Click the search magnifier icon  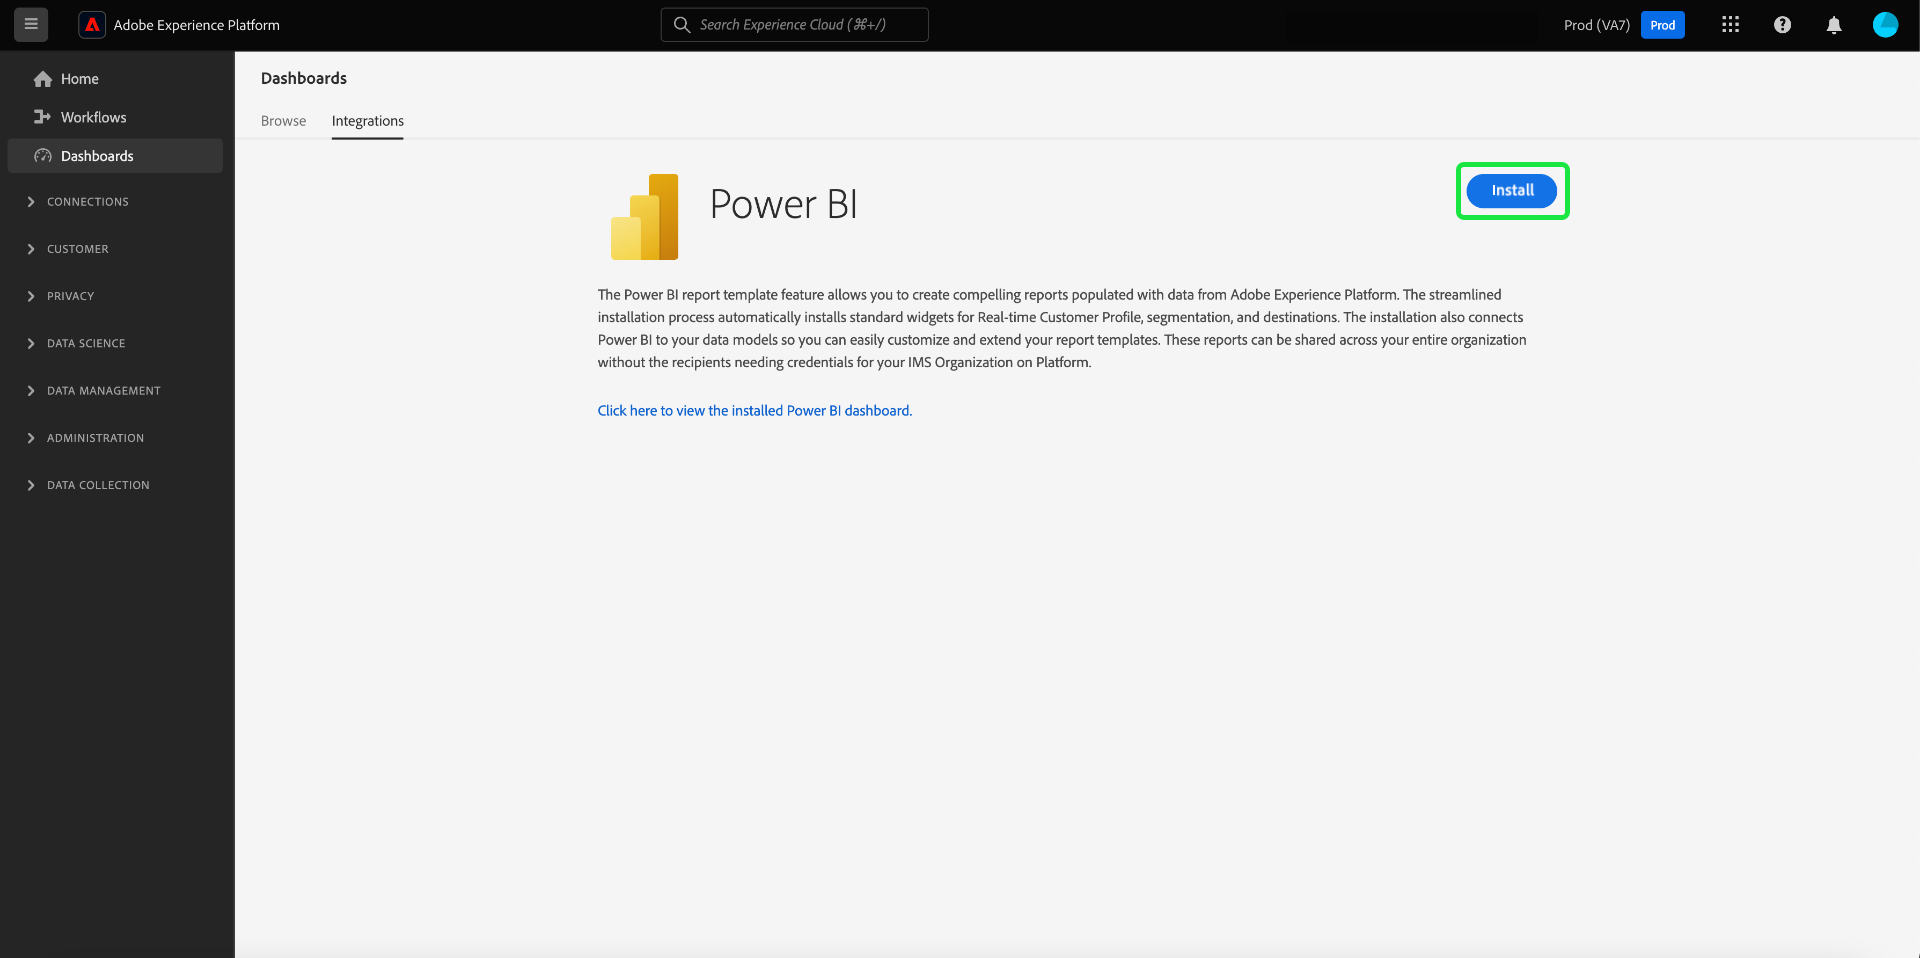point(682,25)
